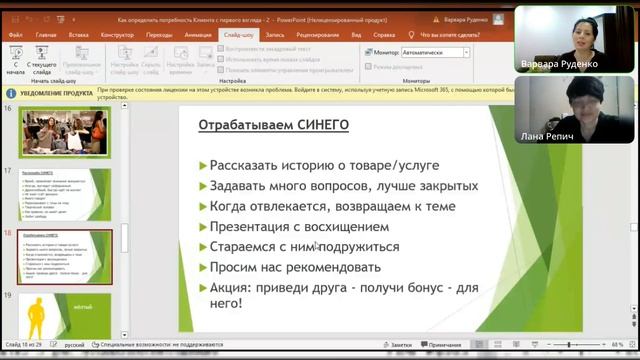The image size is (640, 360).
Task: Select slide 19 thumbnail with yellow figure
Action: [64, 316]
